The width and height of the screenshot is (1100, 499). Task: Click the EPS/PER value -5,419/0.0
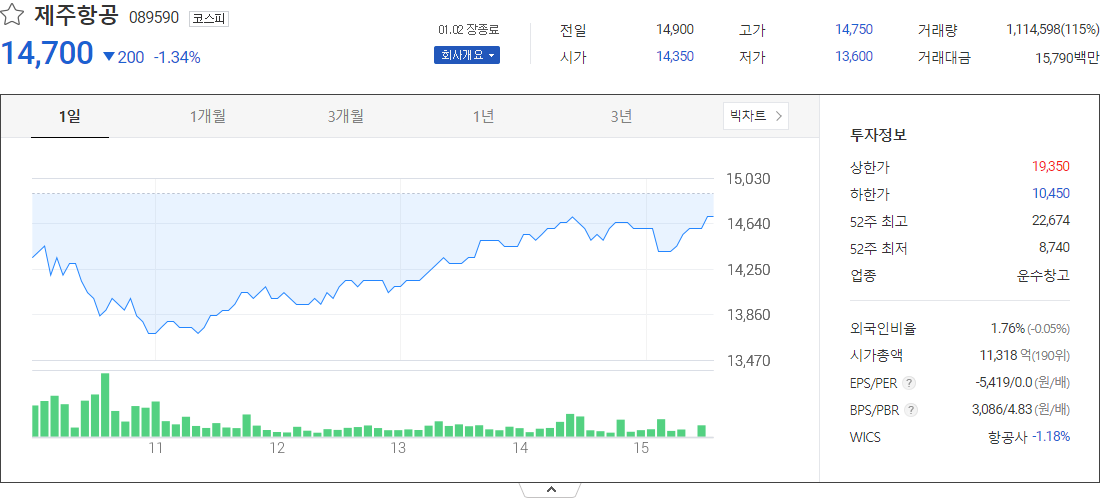pyautogui.click(x=1006, y=382)
